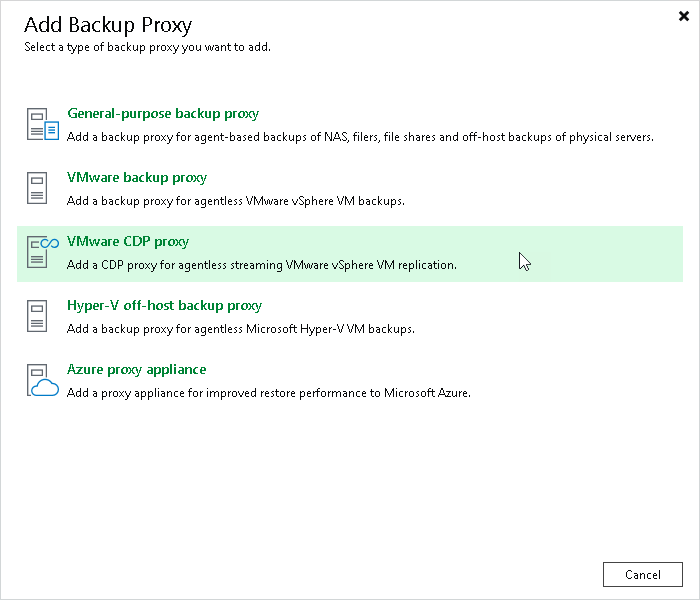This screenshot has width=700, height=600.
Task: Open the Azure proxy appliance link
Action: click(x=137, y=370)
